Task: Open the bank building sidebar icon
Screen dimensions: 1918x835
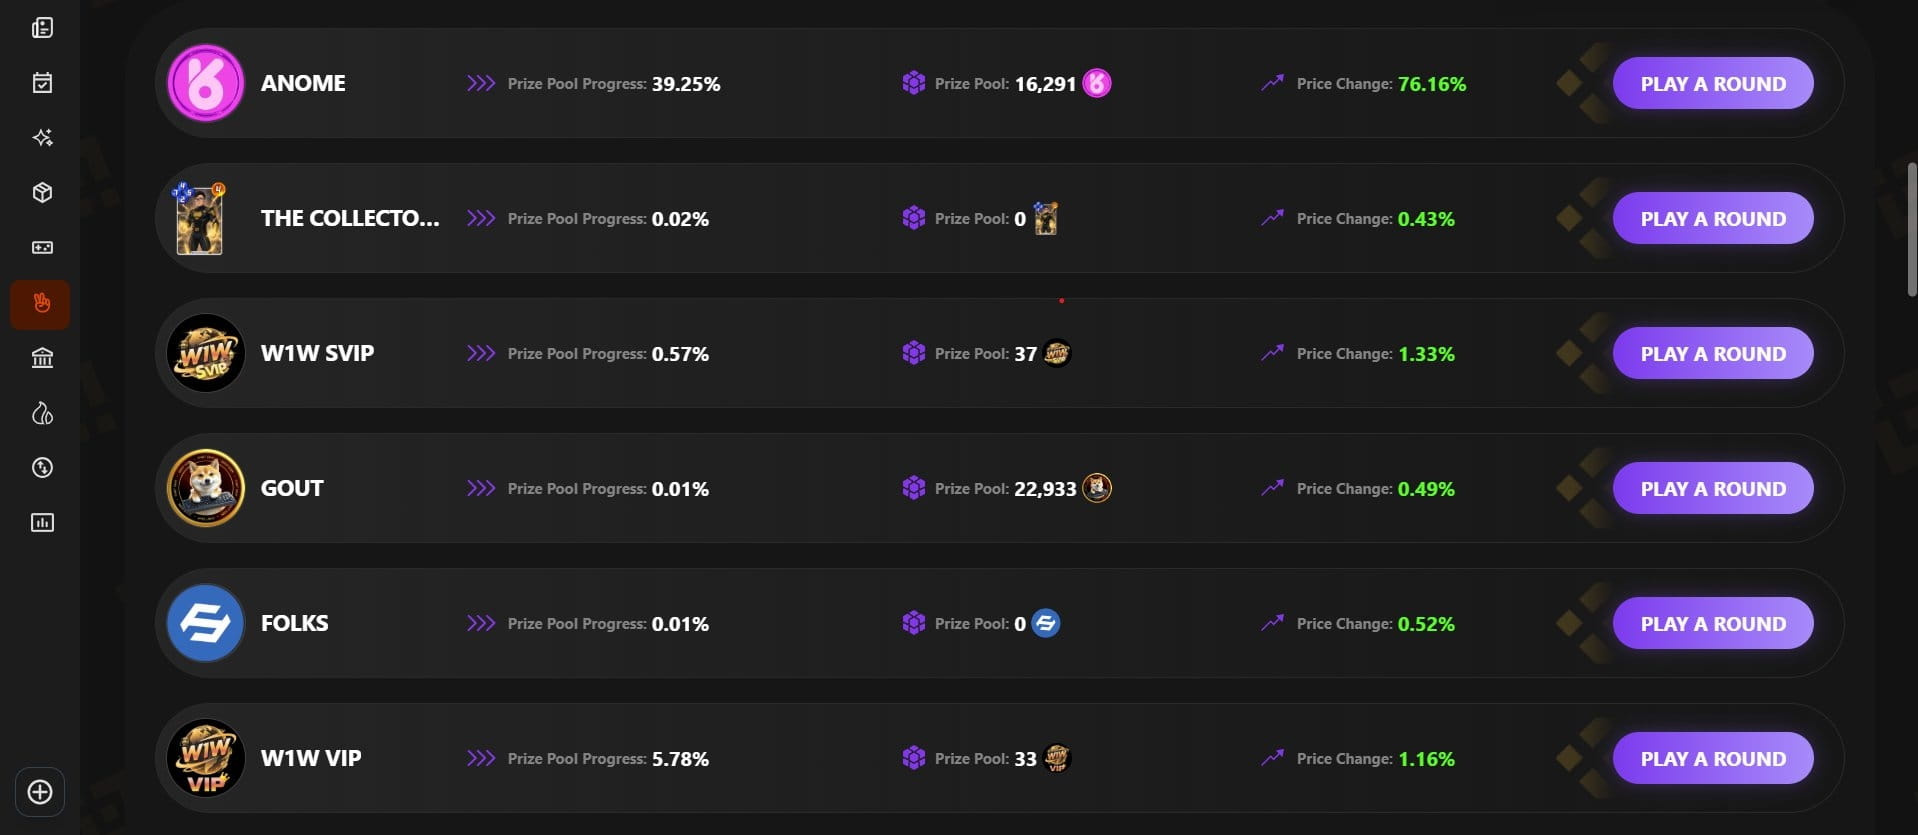Action: [x=42, y=358]
